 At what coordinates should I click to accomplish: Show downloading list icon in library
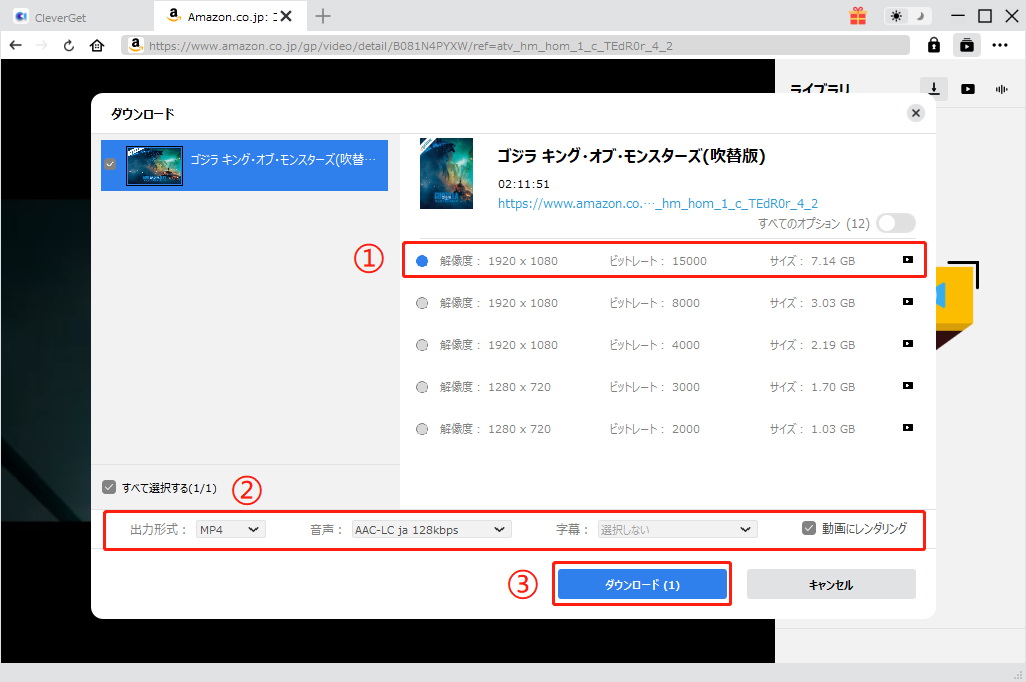coord(934,88)
